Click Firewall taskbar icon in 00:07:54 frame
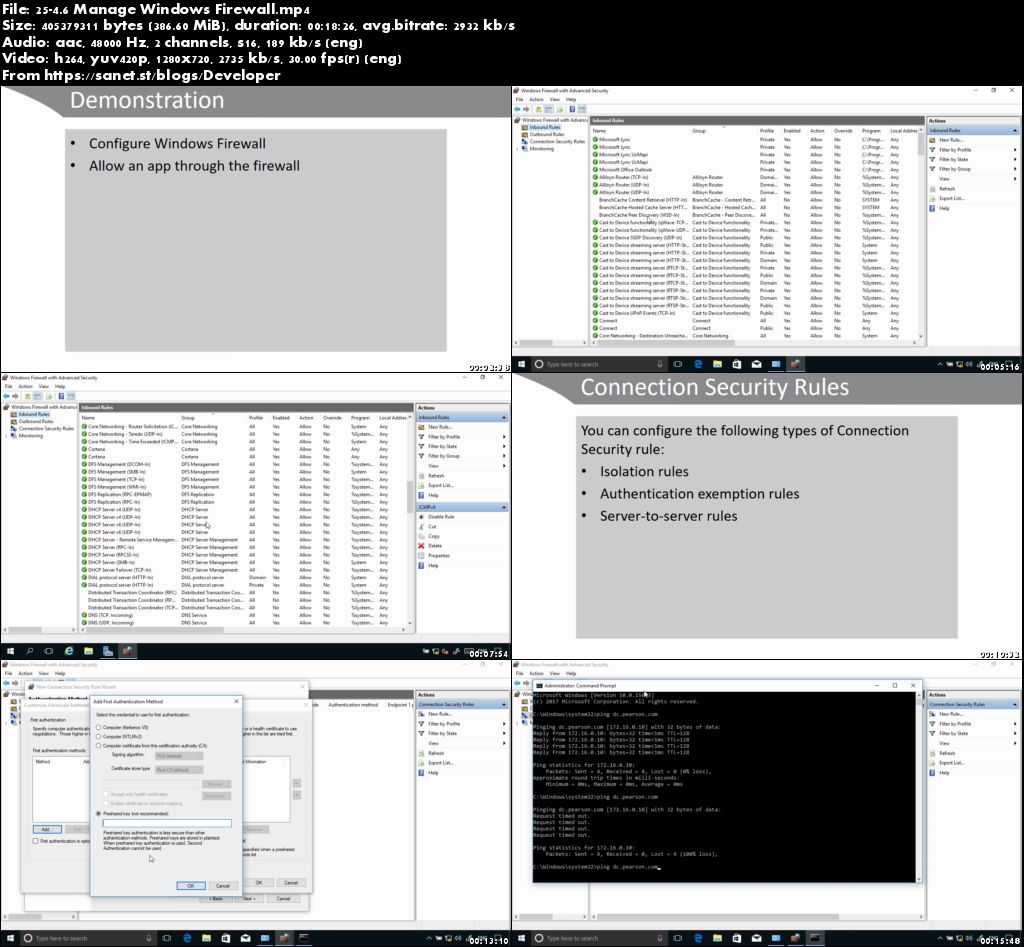1024x947 pixels. point(127,651)
